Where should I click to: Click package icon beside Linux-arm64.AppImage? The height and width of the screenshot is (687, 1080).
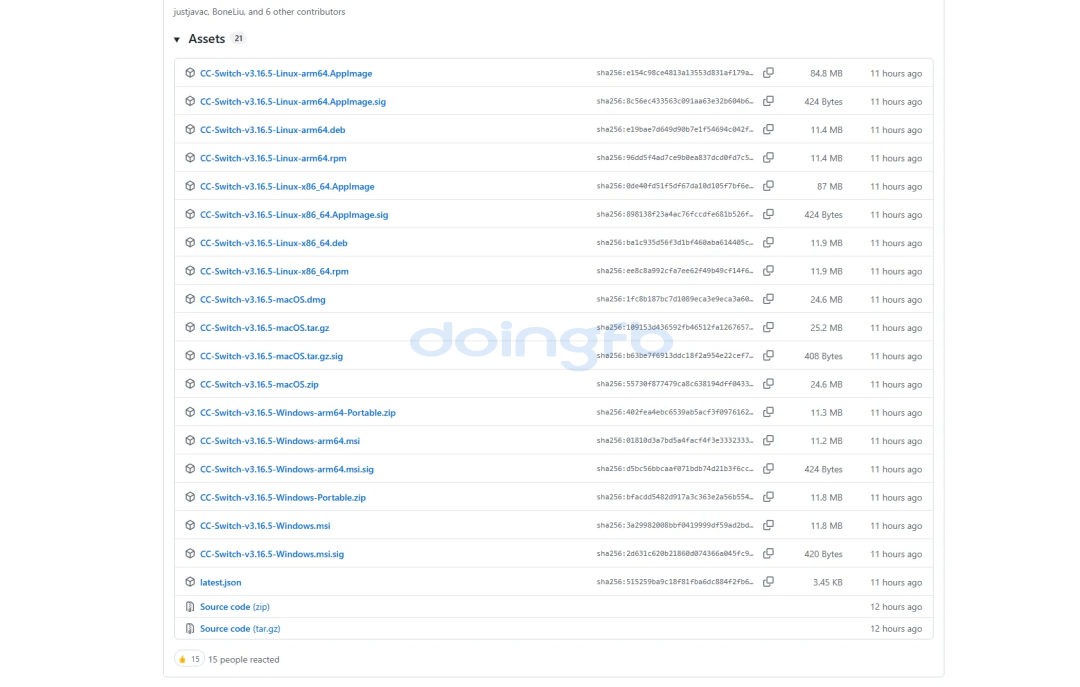point(190,72)
